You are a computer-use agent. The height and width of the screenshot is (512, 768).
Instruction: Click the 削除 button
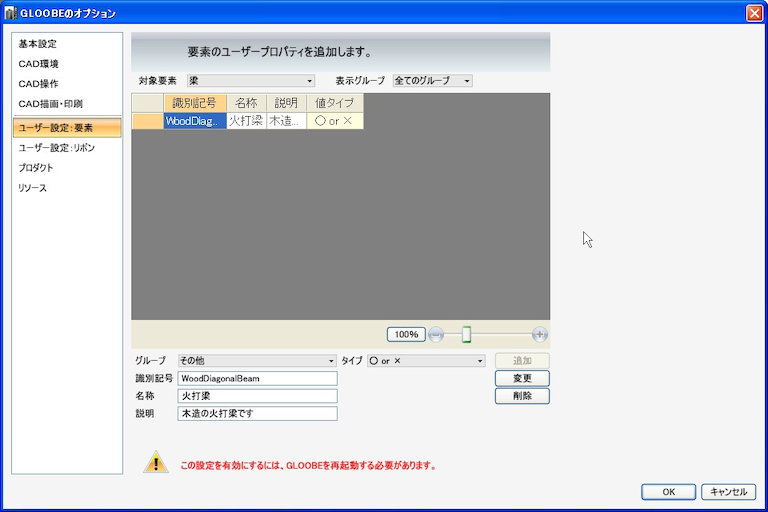522,396
